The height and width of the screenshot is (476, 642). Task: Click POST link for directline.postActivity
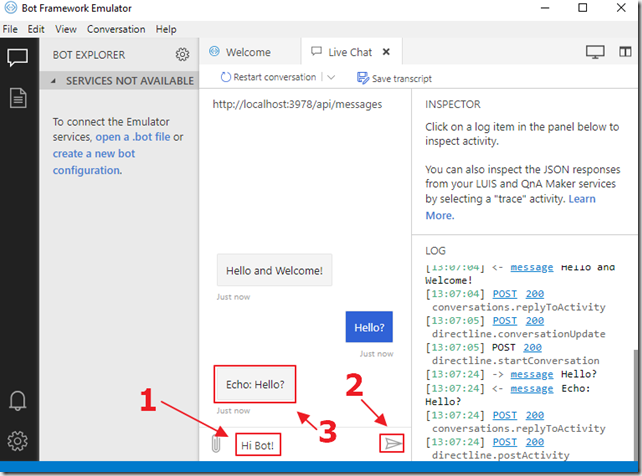point(504,442)
